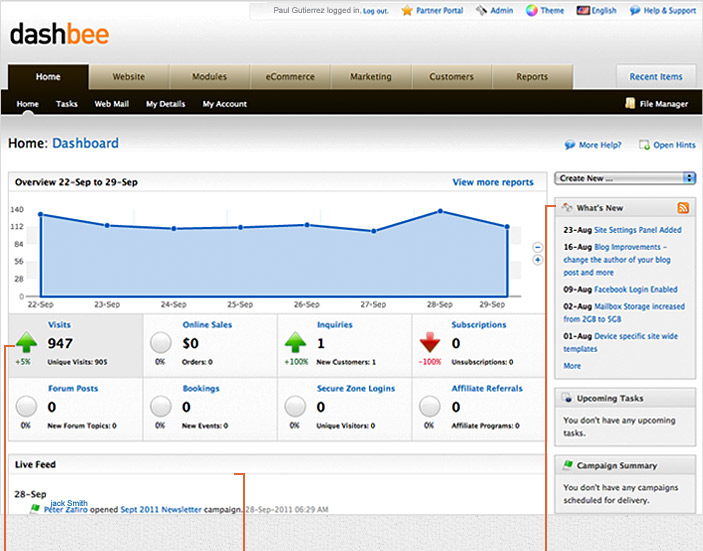The image size is (703, 551).
Task: Click the File Manager folder icon
Action: 630,103
